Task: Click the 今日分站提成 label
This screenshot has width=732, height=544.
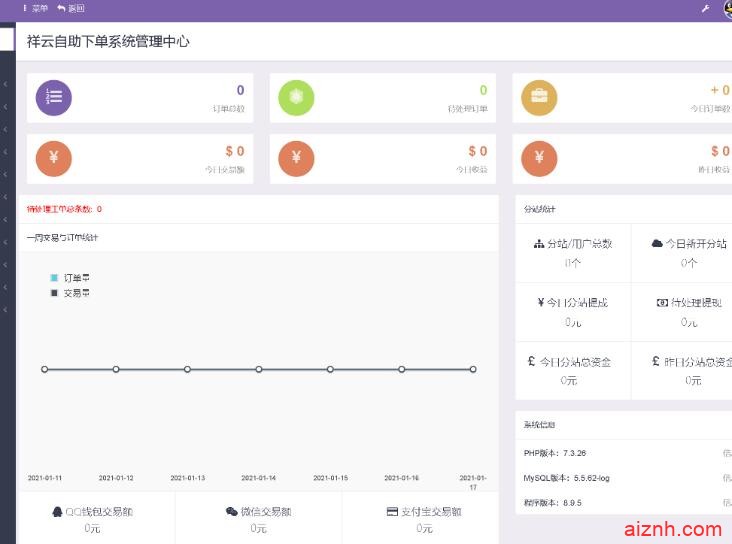Action: pyautogui.click(x=577, y=303)
